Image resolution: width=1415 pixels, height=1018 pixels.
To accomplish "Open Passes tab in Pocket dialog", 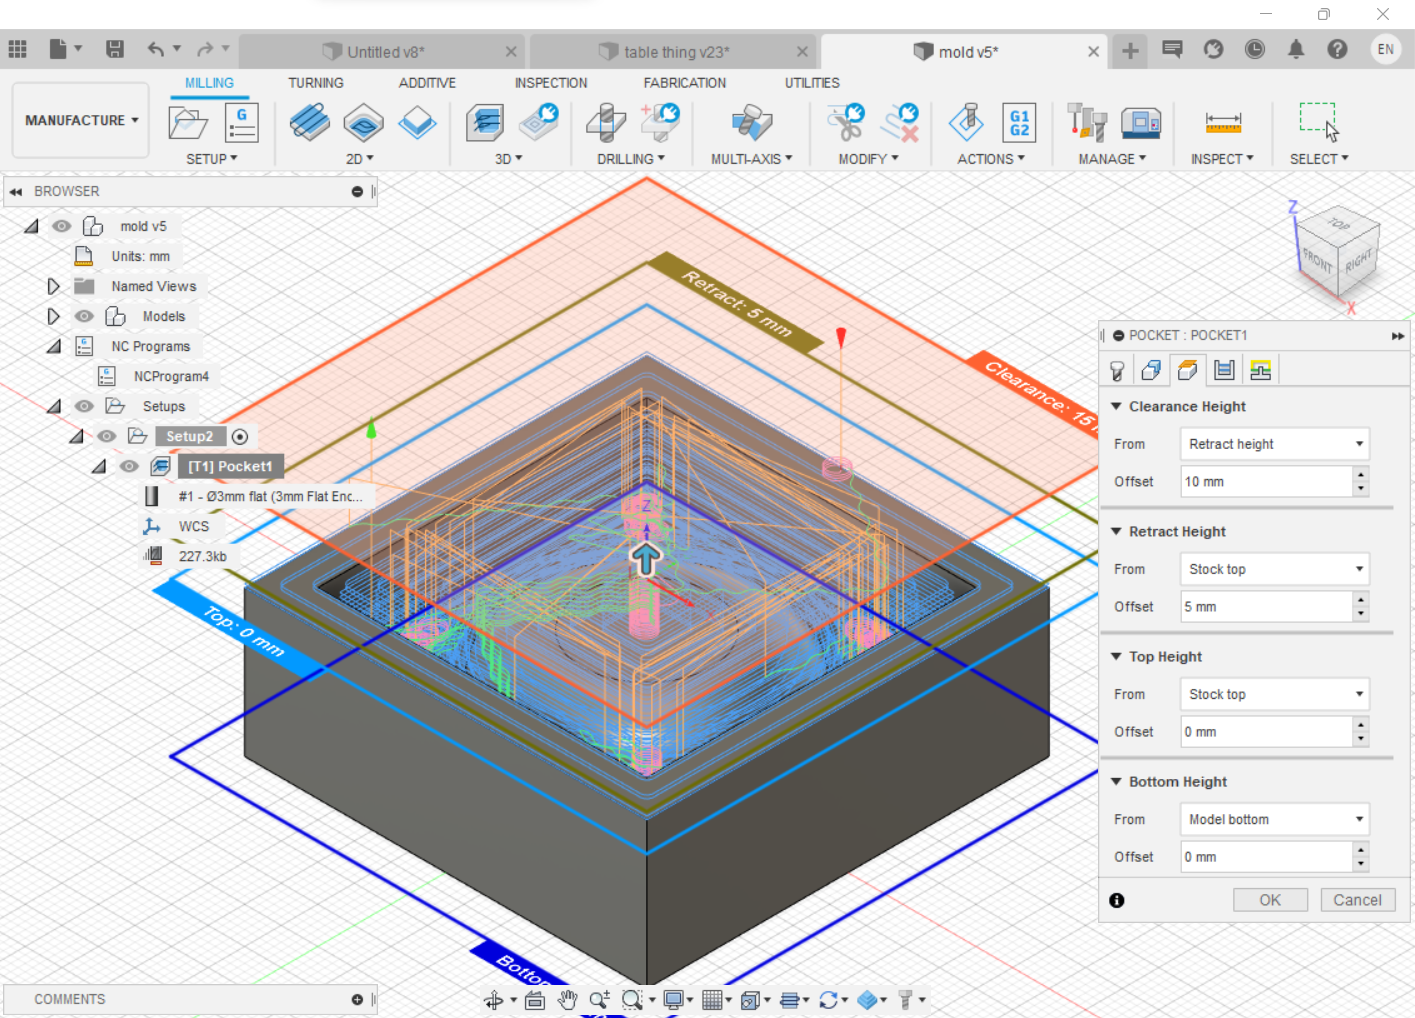I will coord(1224,371).
